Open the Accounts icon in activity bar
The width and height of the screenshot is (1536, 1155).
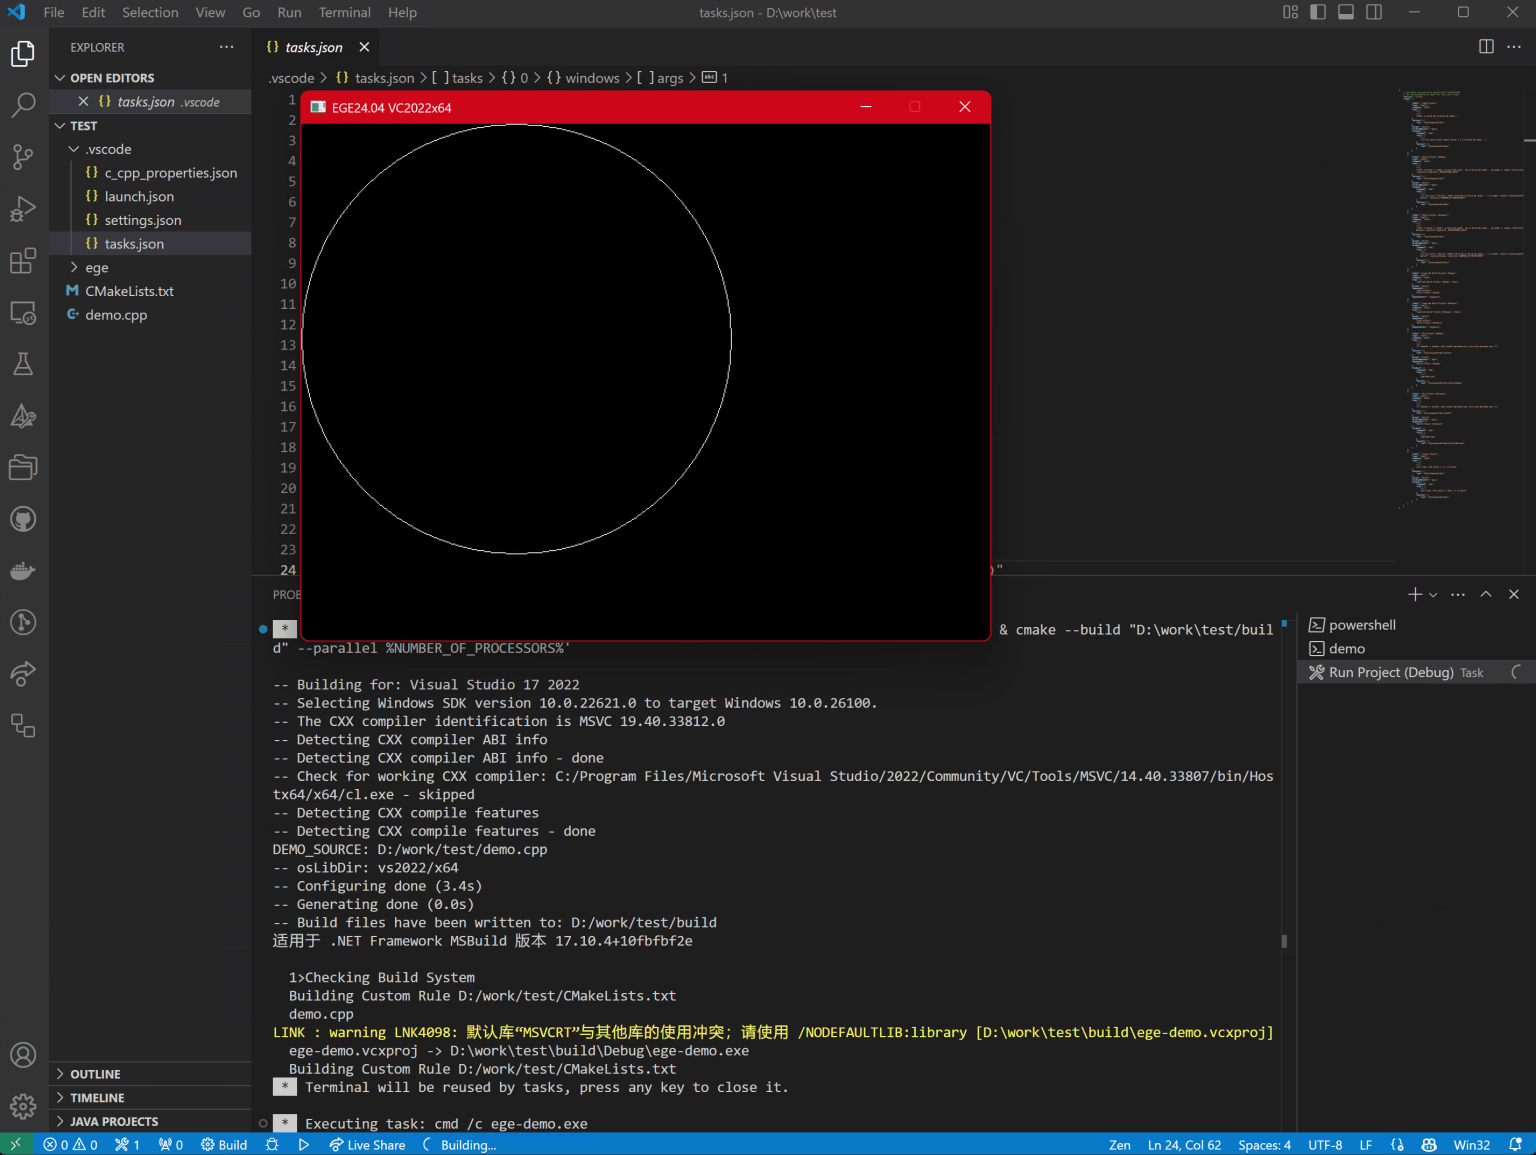tap(22, 1054)
